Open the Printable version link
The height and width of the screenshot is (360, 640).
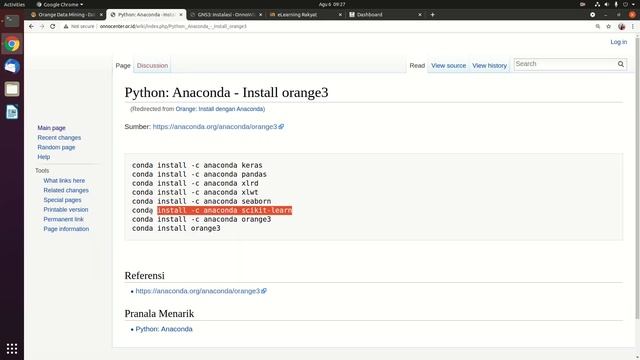pyautogui.click(x=66, y=209)
